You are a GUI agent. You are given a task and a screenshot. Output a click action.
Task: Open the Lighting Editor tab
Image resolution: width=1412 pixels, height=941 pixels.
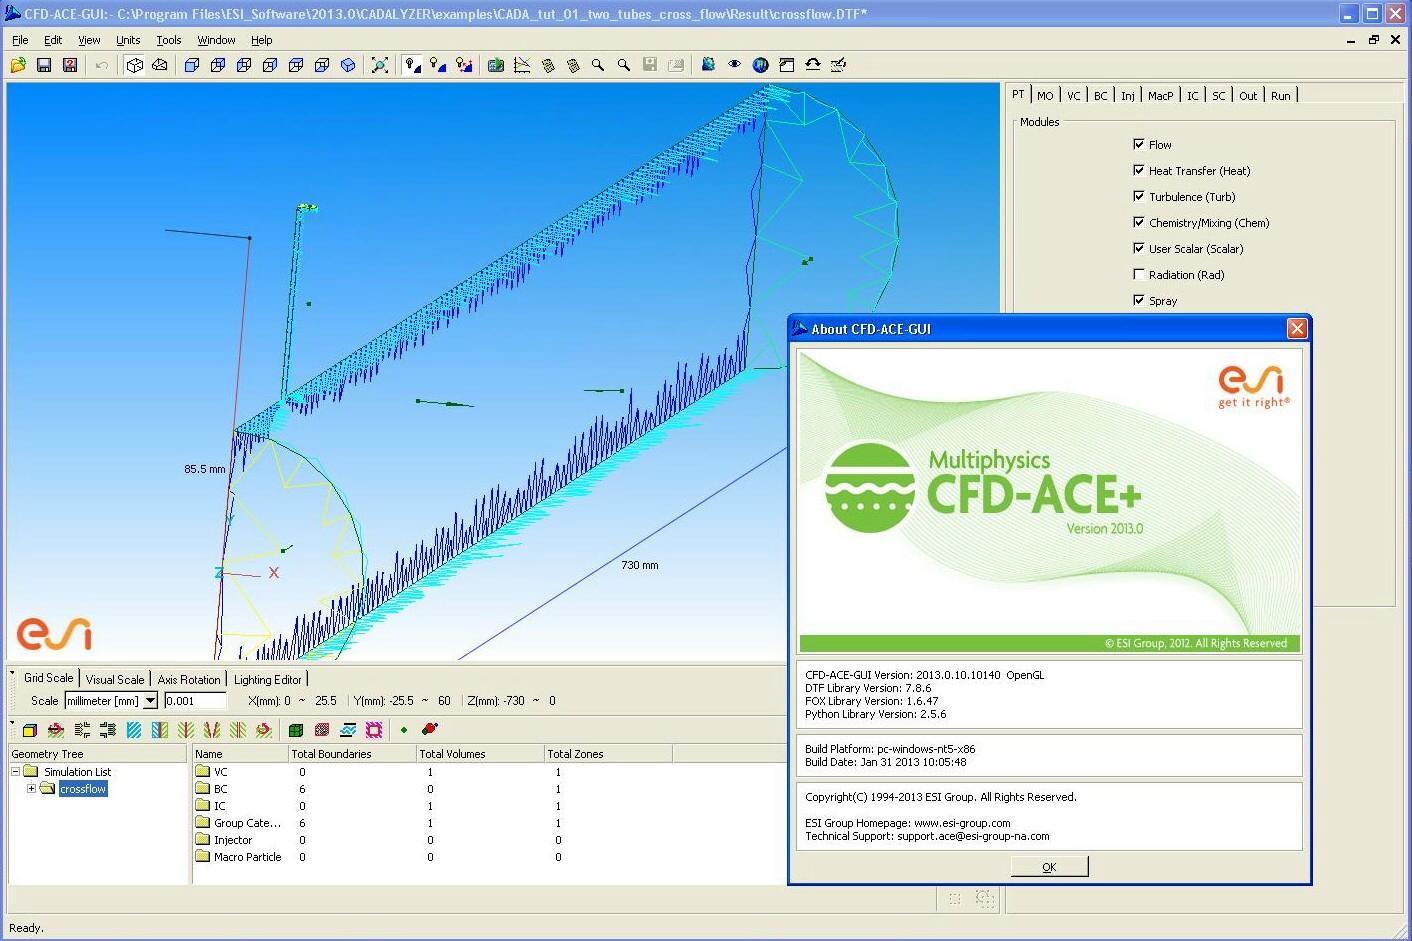(x=267, y=679)
